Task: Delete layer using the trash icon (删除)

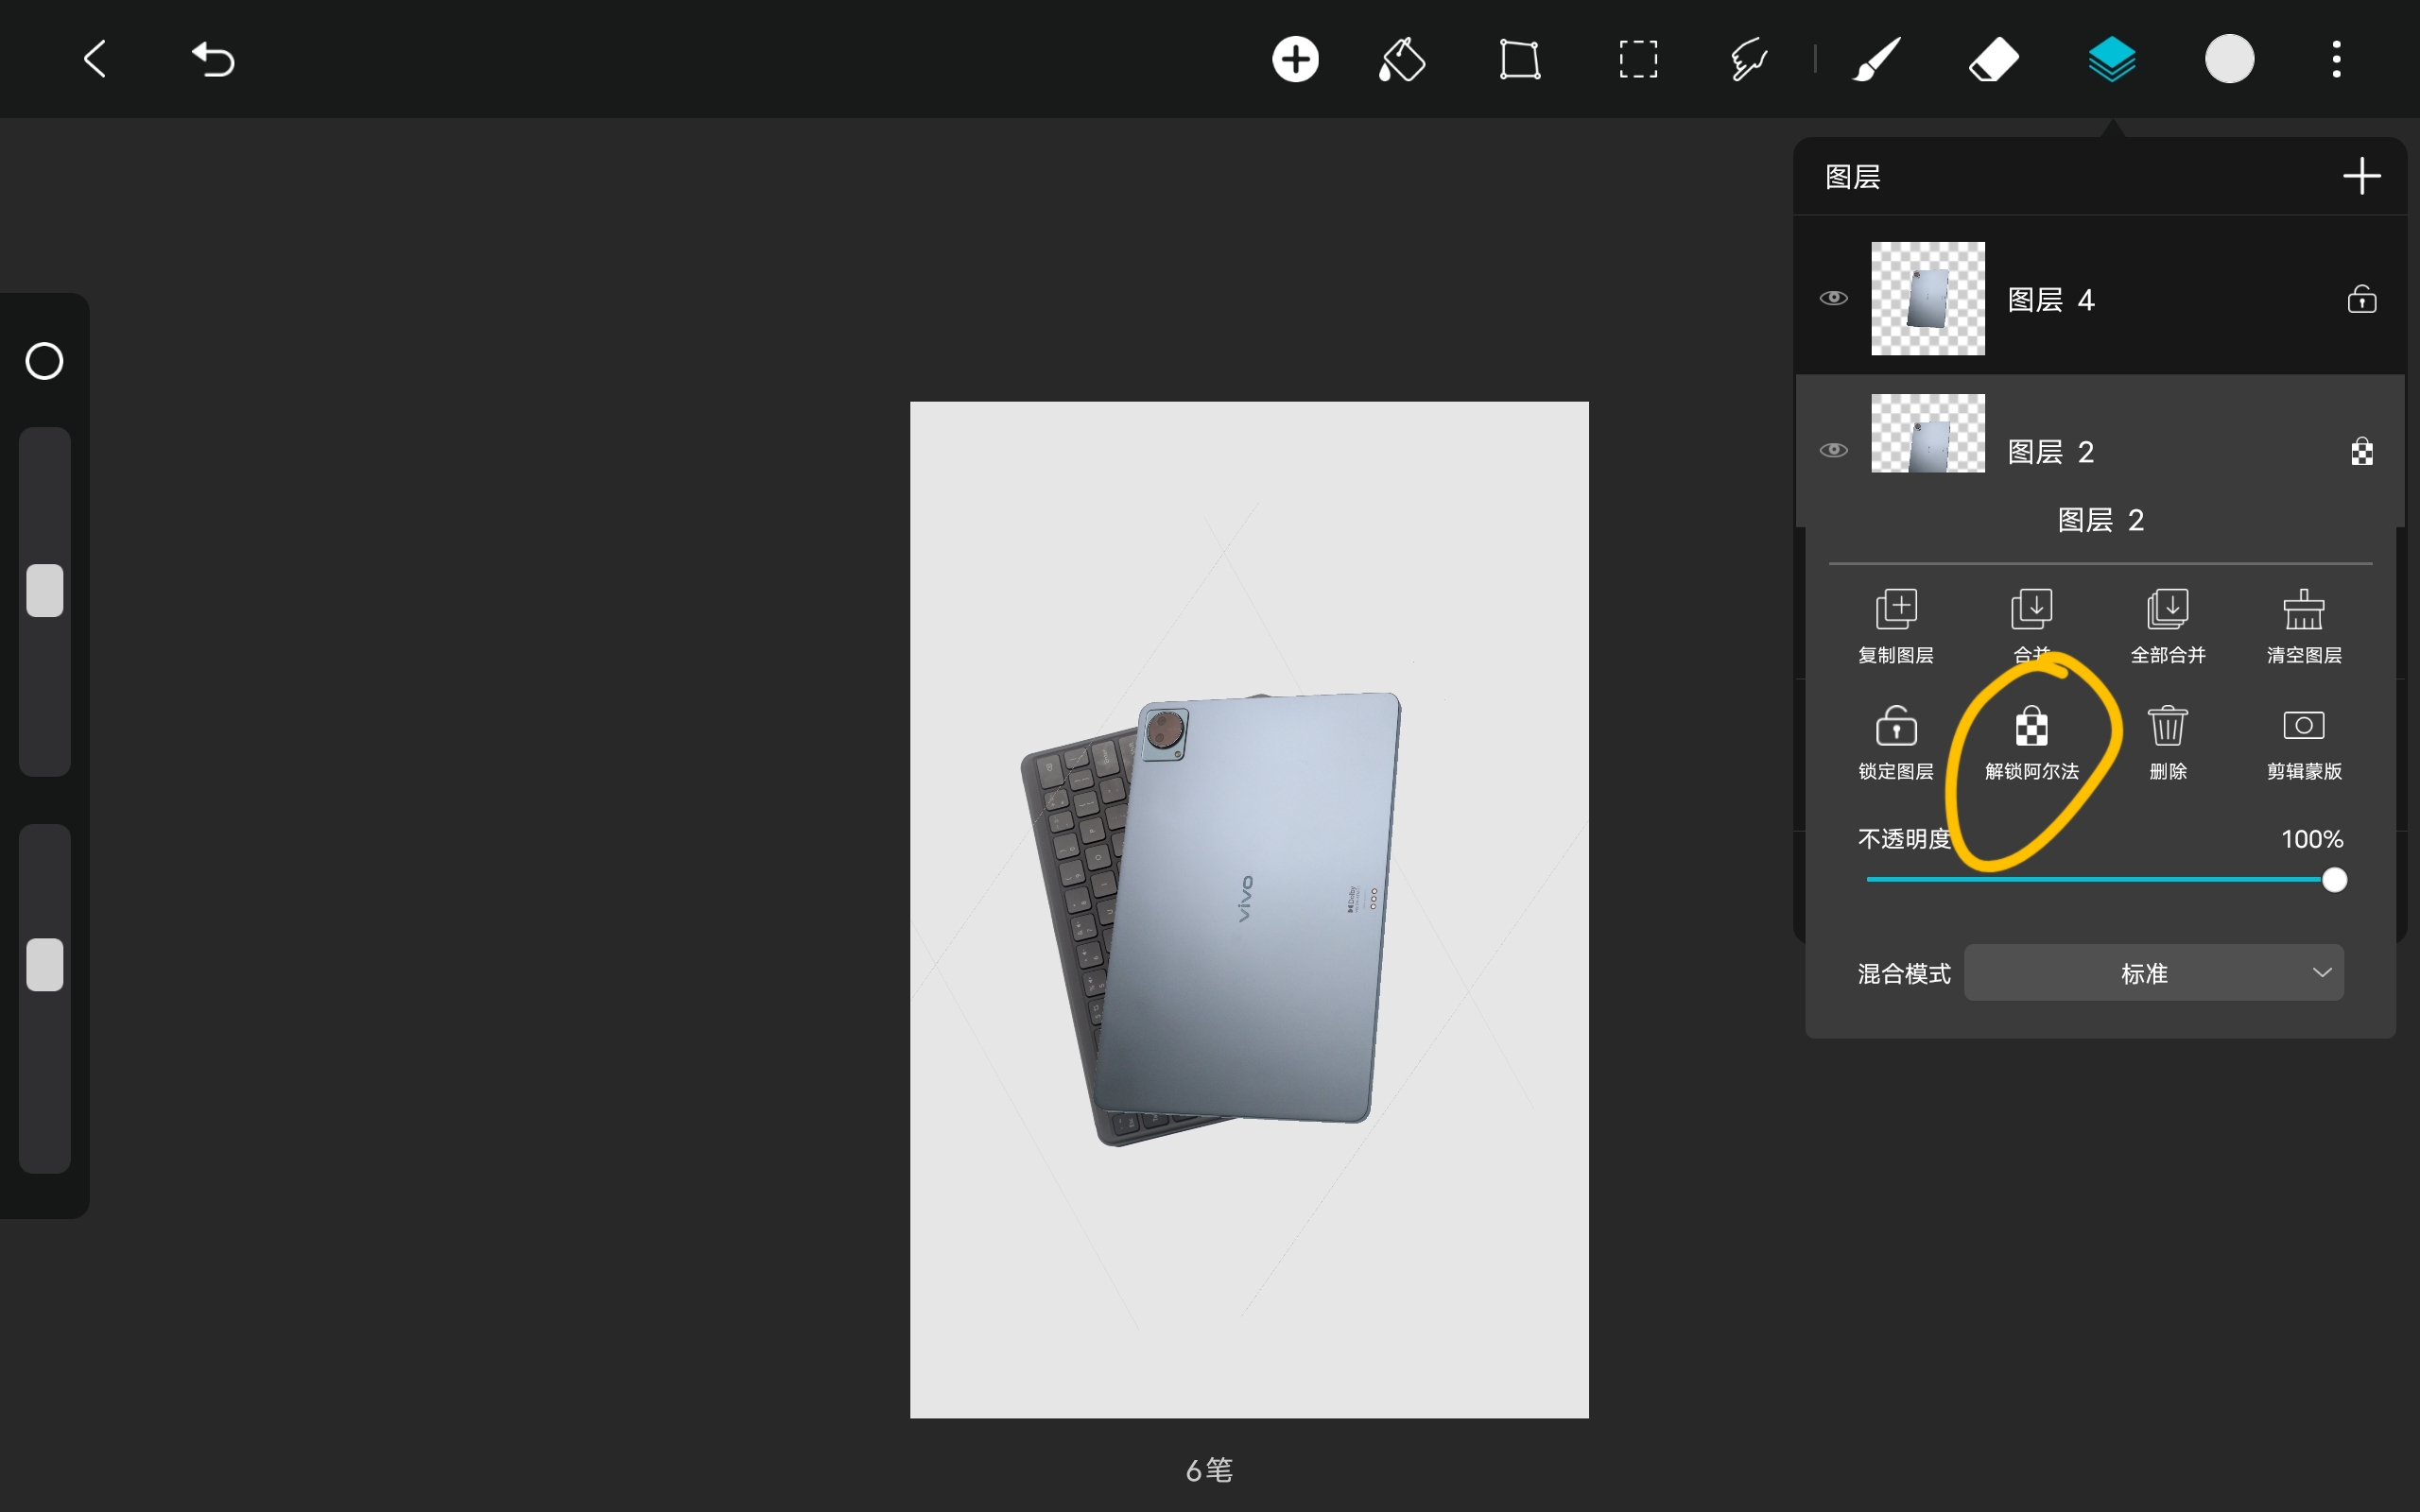Action: (x=2167, y=741)
